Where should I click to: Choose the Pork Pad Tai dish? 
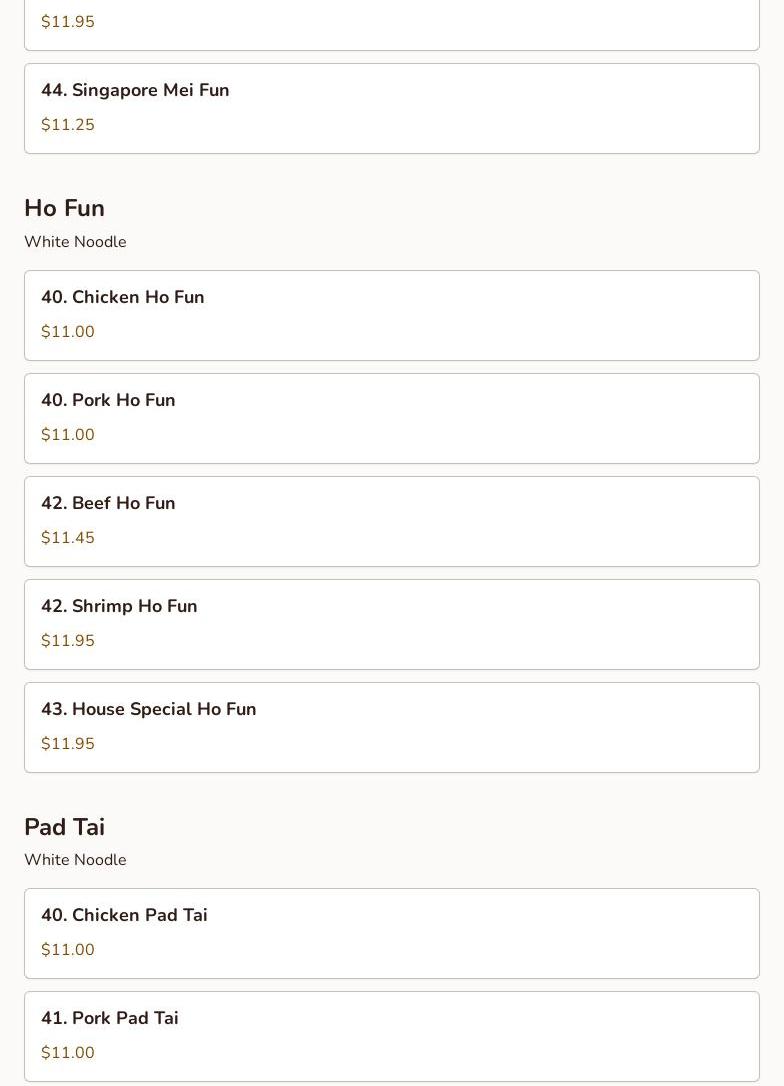tap(391, 1036)
